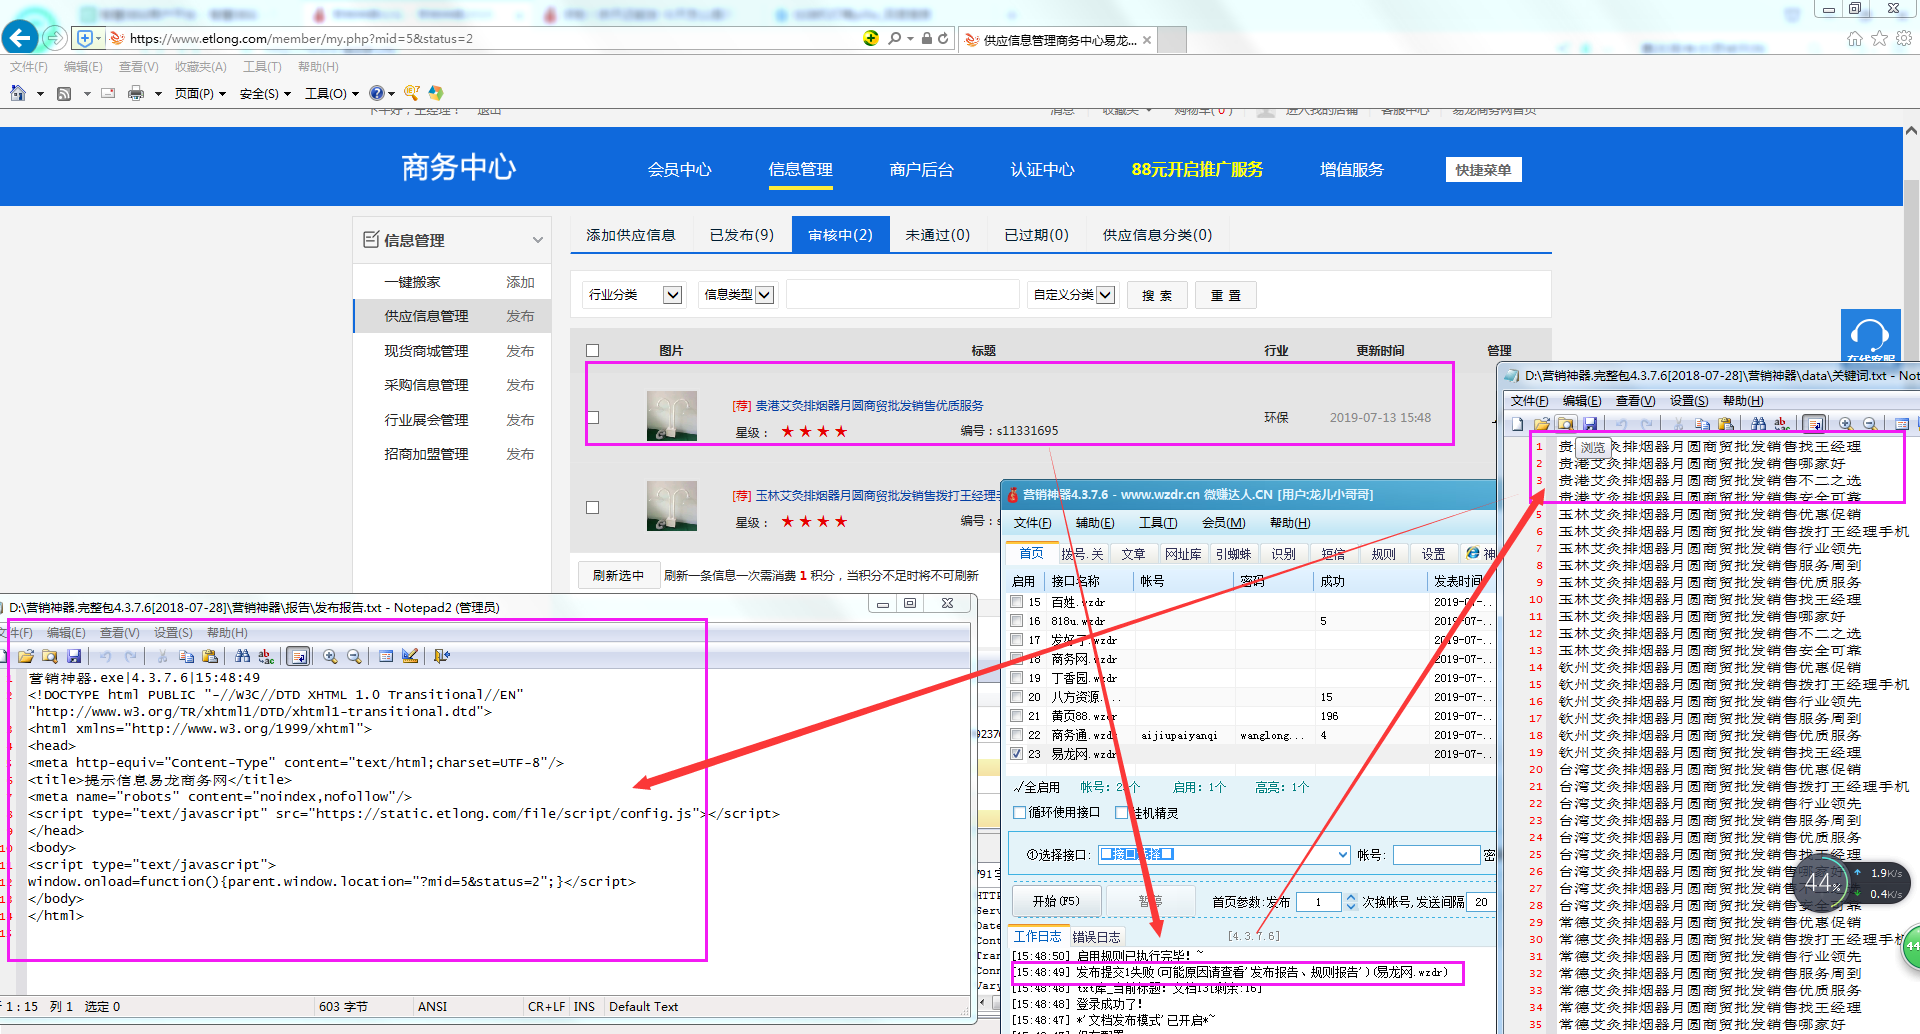Click the home icon in IE toolbar

[17, 93]
